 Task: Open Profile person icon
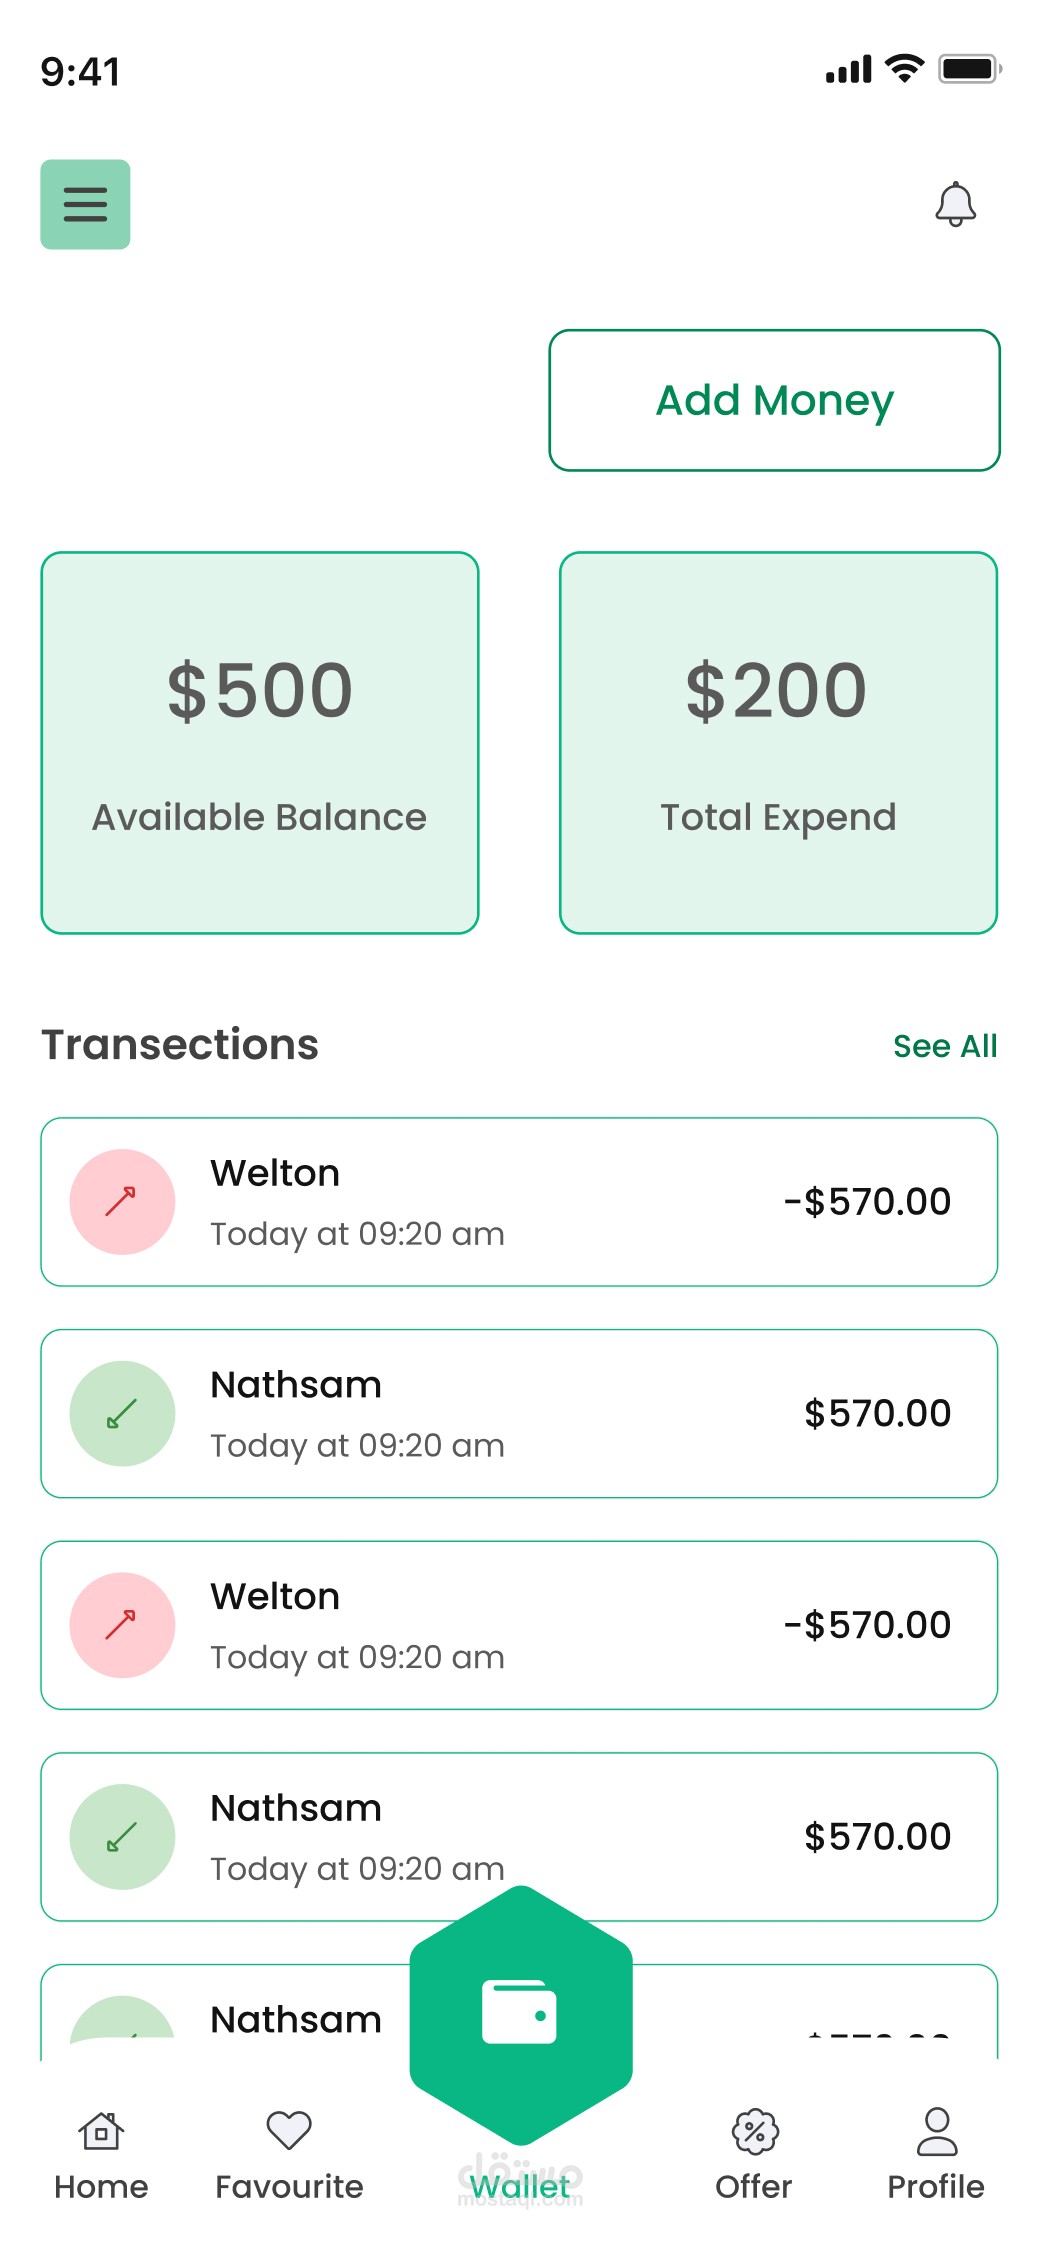pos(937,2131)
